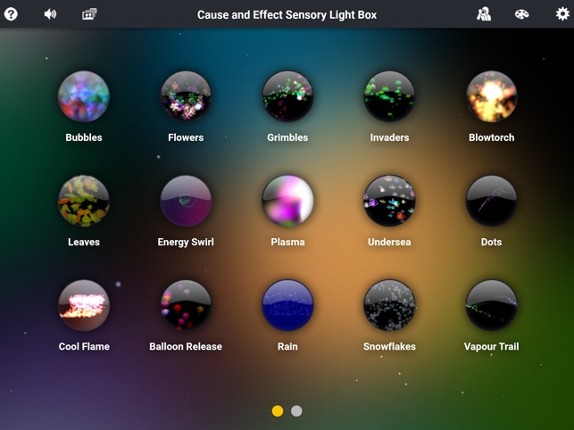574x430 pixels.
Task: Open the gallery pictures icon in the top bar
Action: point(89,14)
